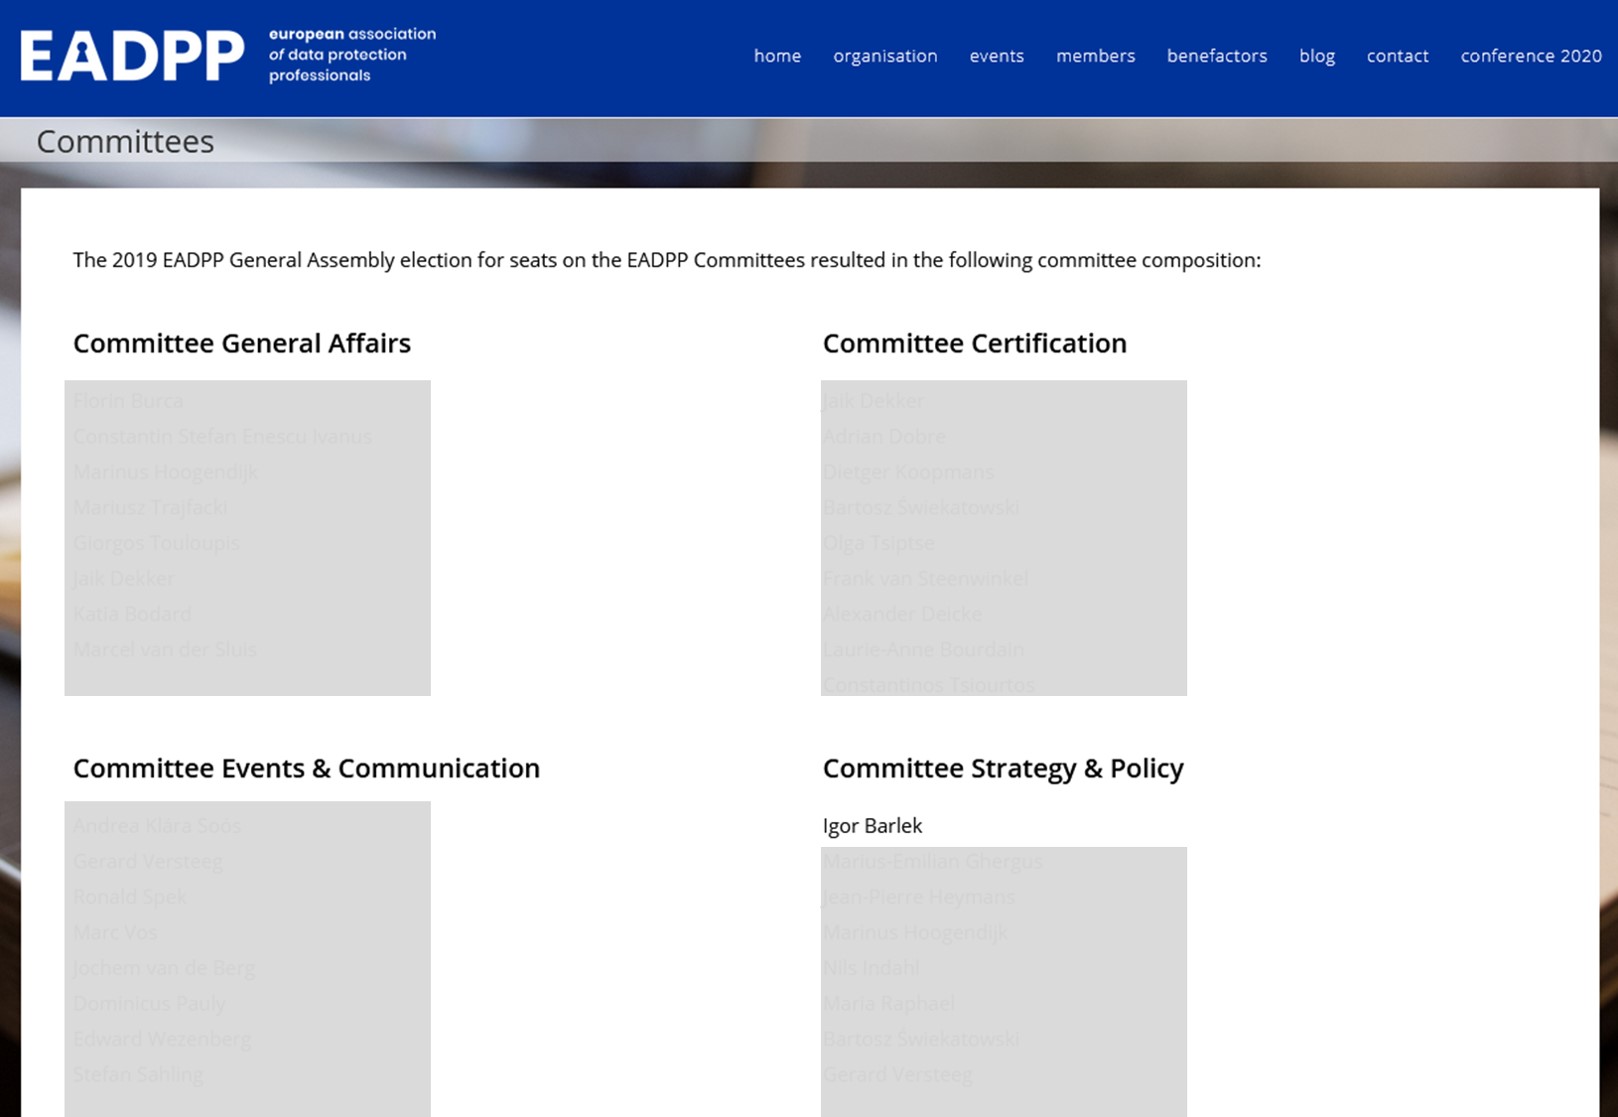Click the Committee General Affairs heading
This screenshot has height=1117, width=1618.
pos(242,343)
